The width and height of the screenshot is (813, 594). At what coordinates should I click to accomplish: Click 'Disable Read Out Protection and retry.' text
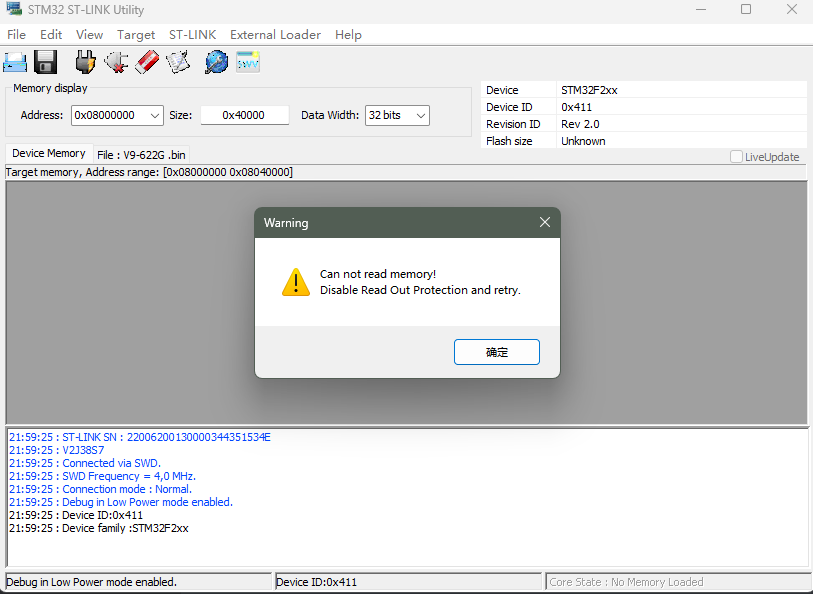click(x=420, y=290)
